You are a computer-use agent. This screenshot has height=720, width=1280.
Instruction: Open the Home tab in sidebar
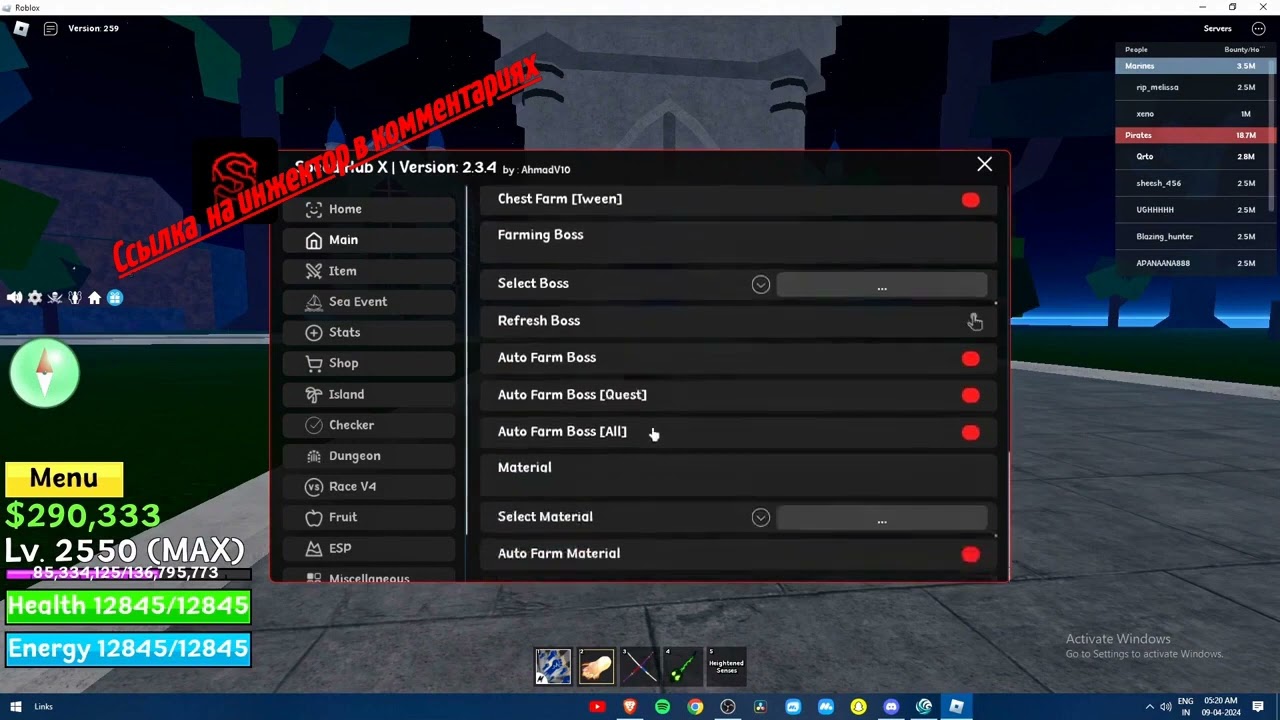(x=369, y=209)
